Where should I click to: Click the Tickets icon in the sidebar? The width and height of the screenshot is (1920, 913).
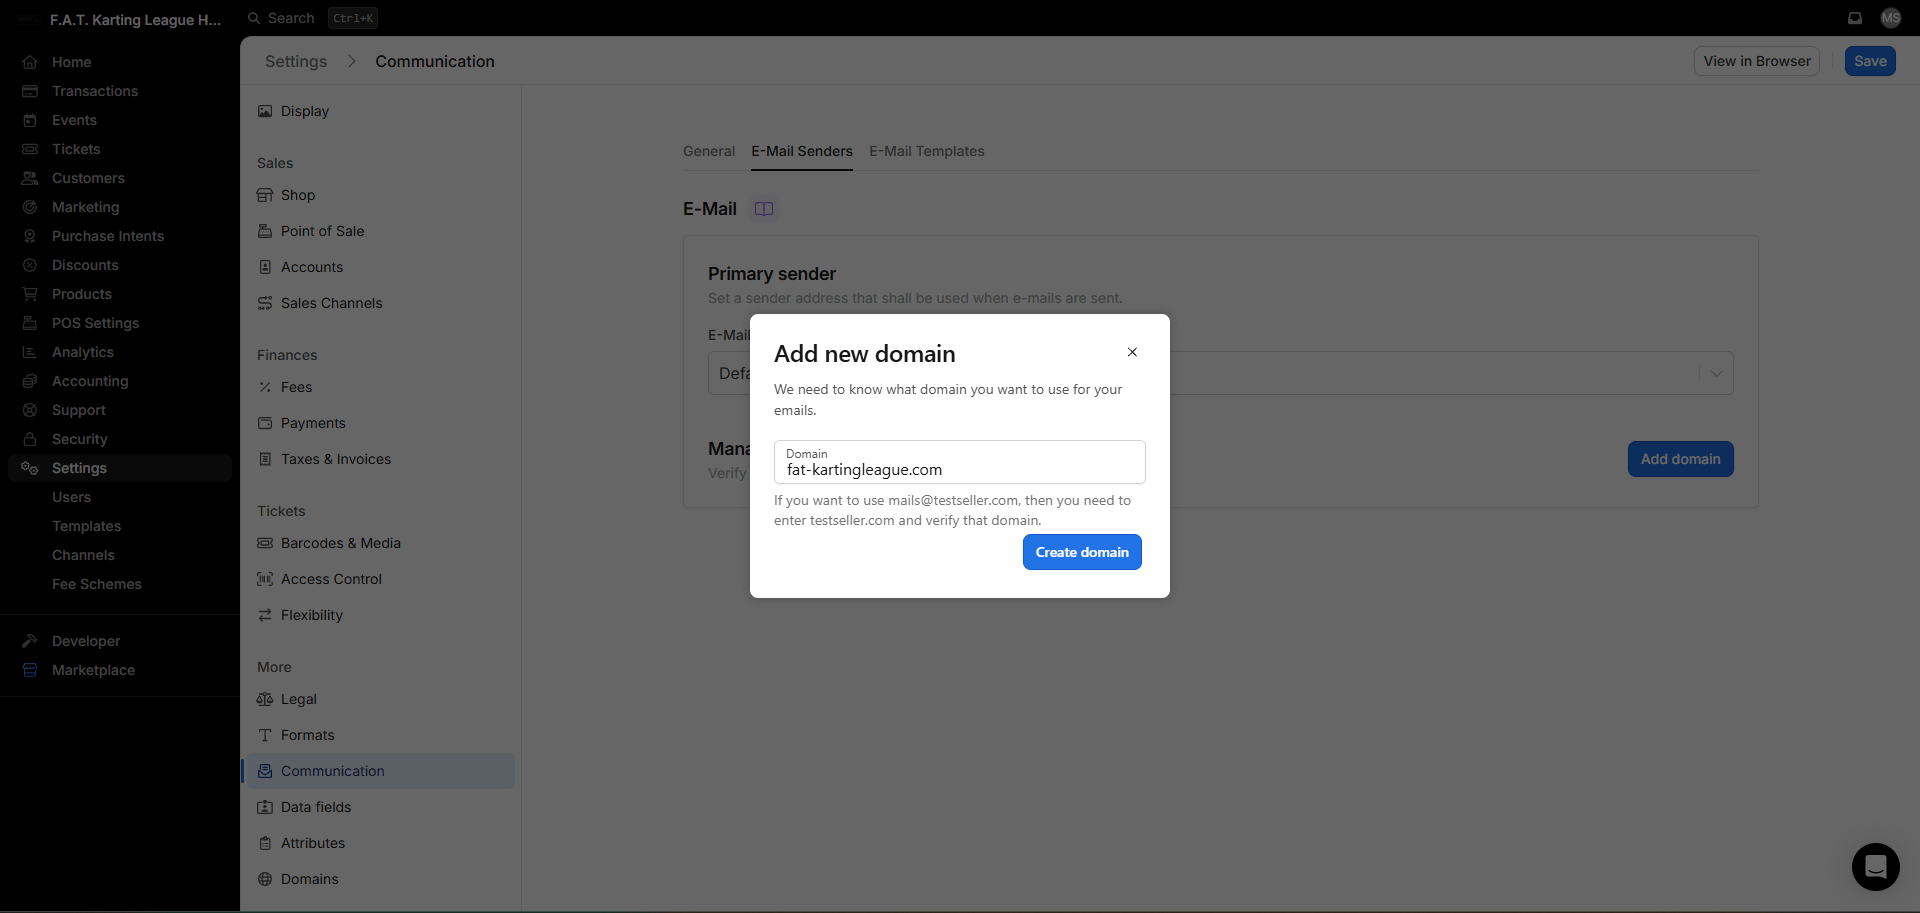pos(30,149)
